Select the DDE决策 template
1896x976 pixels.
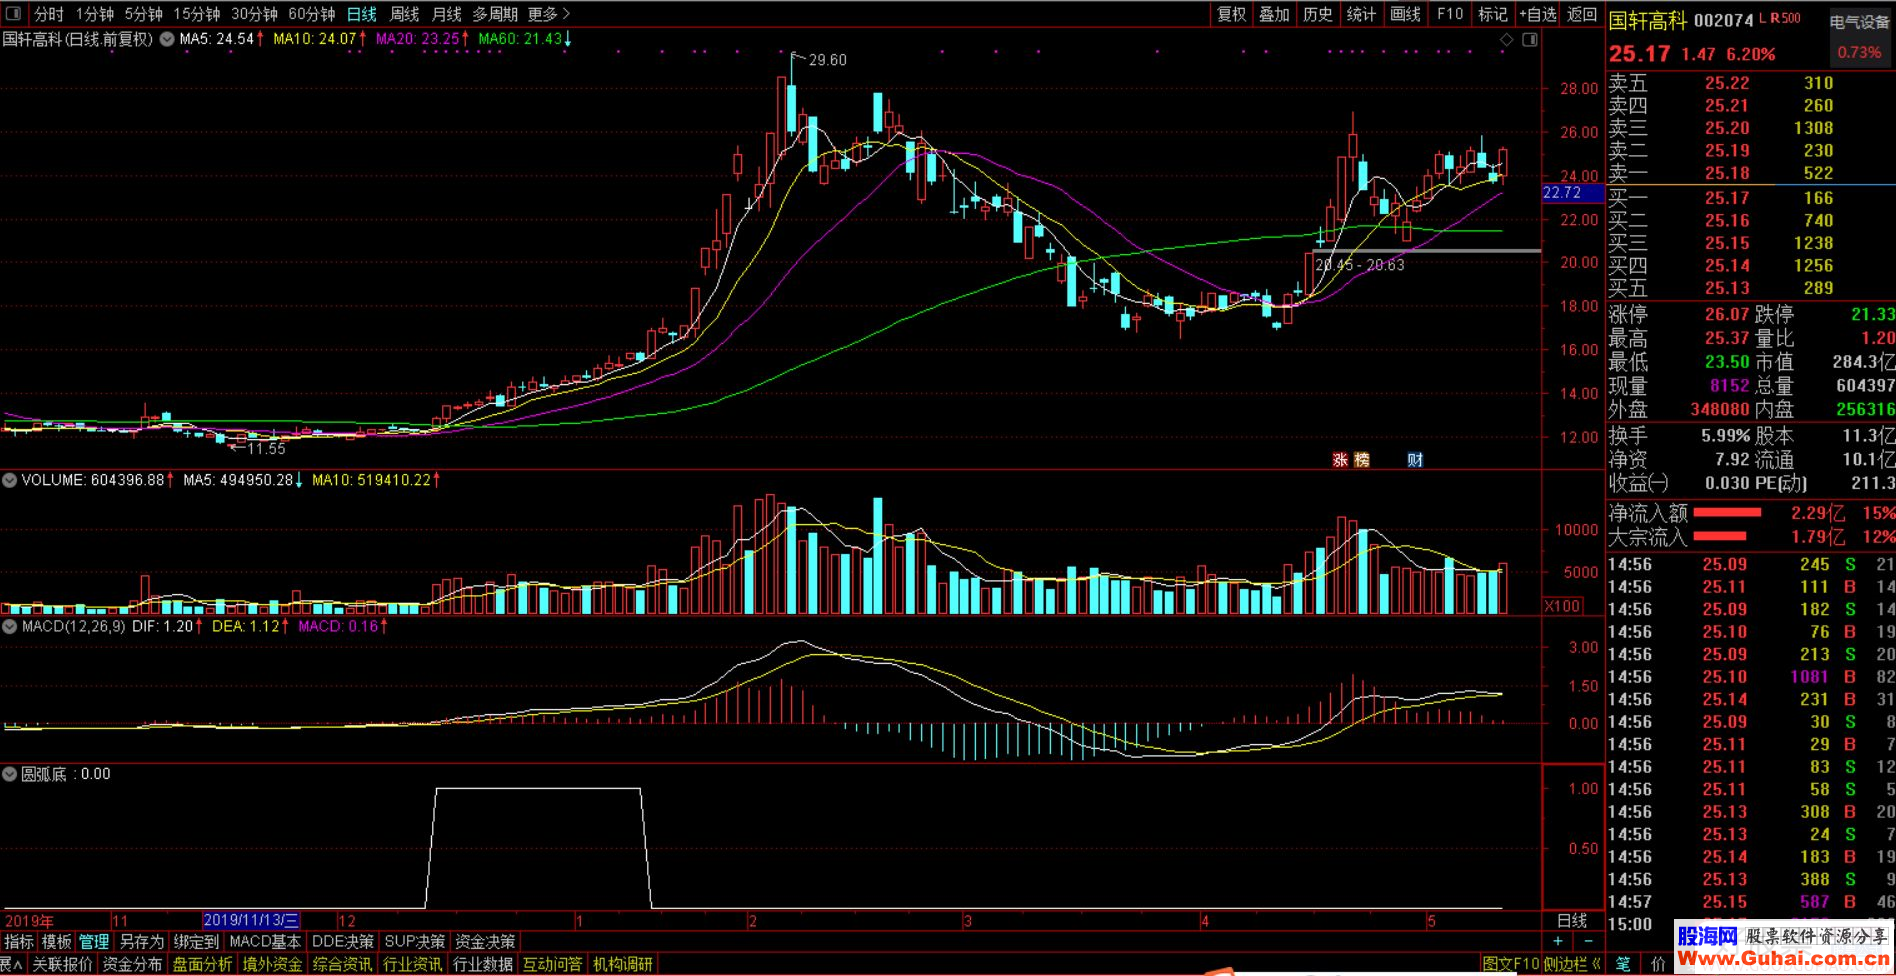[x=343, y=942]
